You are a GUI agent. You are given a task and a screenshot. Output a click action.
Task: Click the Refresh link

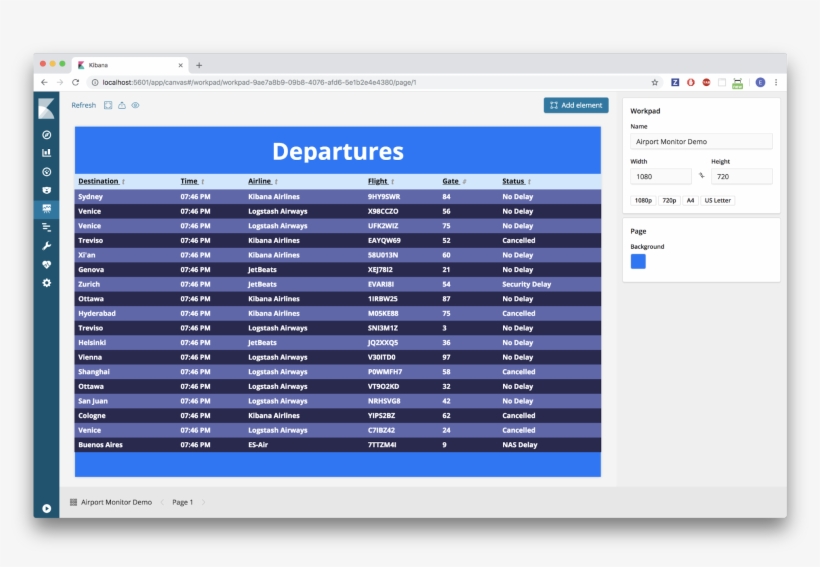pos(84,105)
